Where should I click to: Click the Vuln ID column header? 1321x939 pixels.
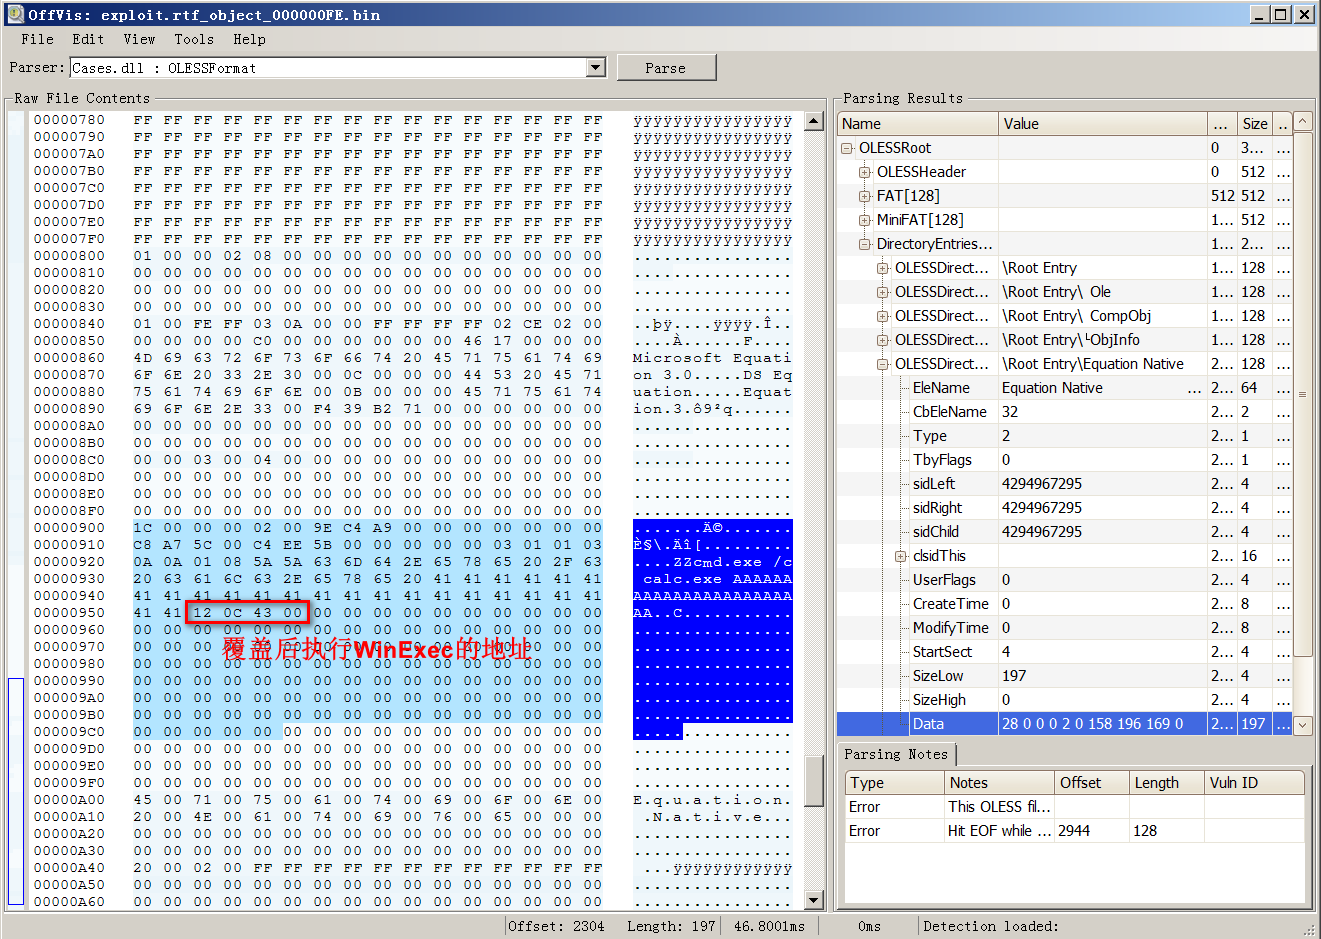[x=1254, y=783]
